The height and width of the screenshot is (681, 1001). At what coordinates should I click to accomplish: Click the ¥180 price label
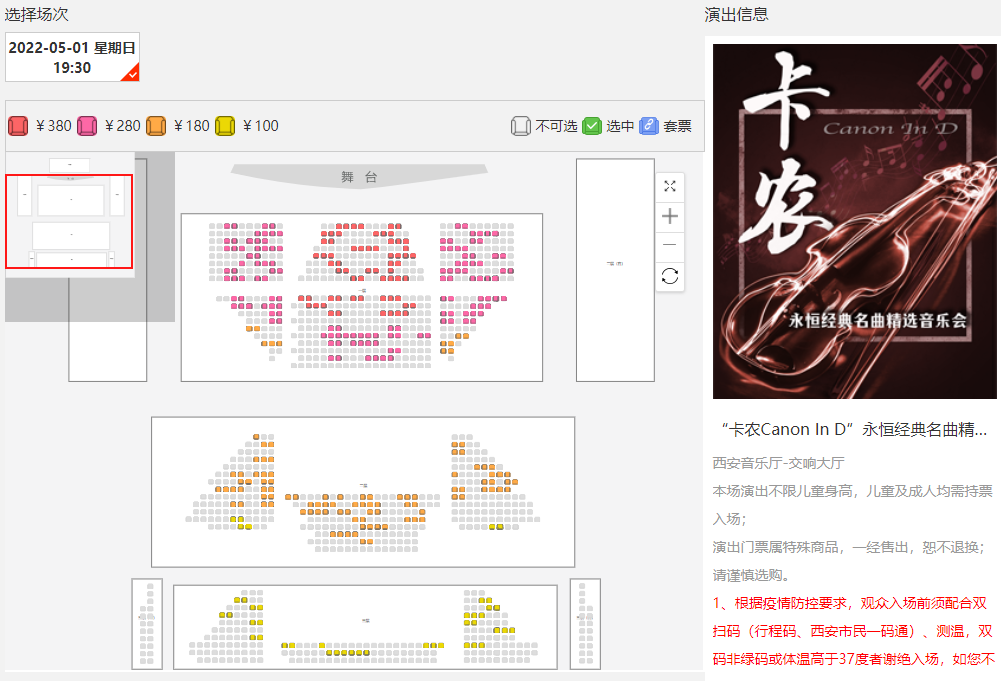click(x=192, y=126)
